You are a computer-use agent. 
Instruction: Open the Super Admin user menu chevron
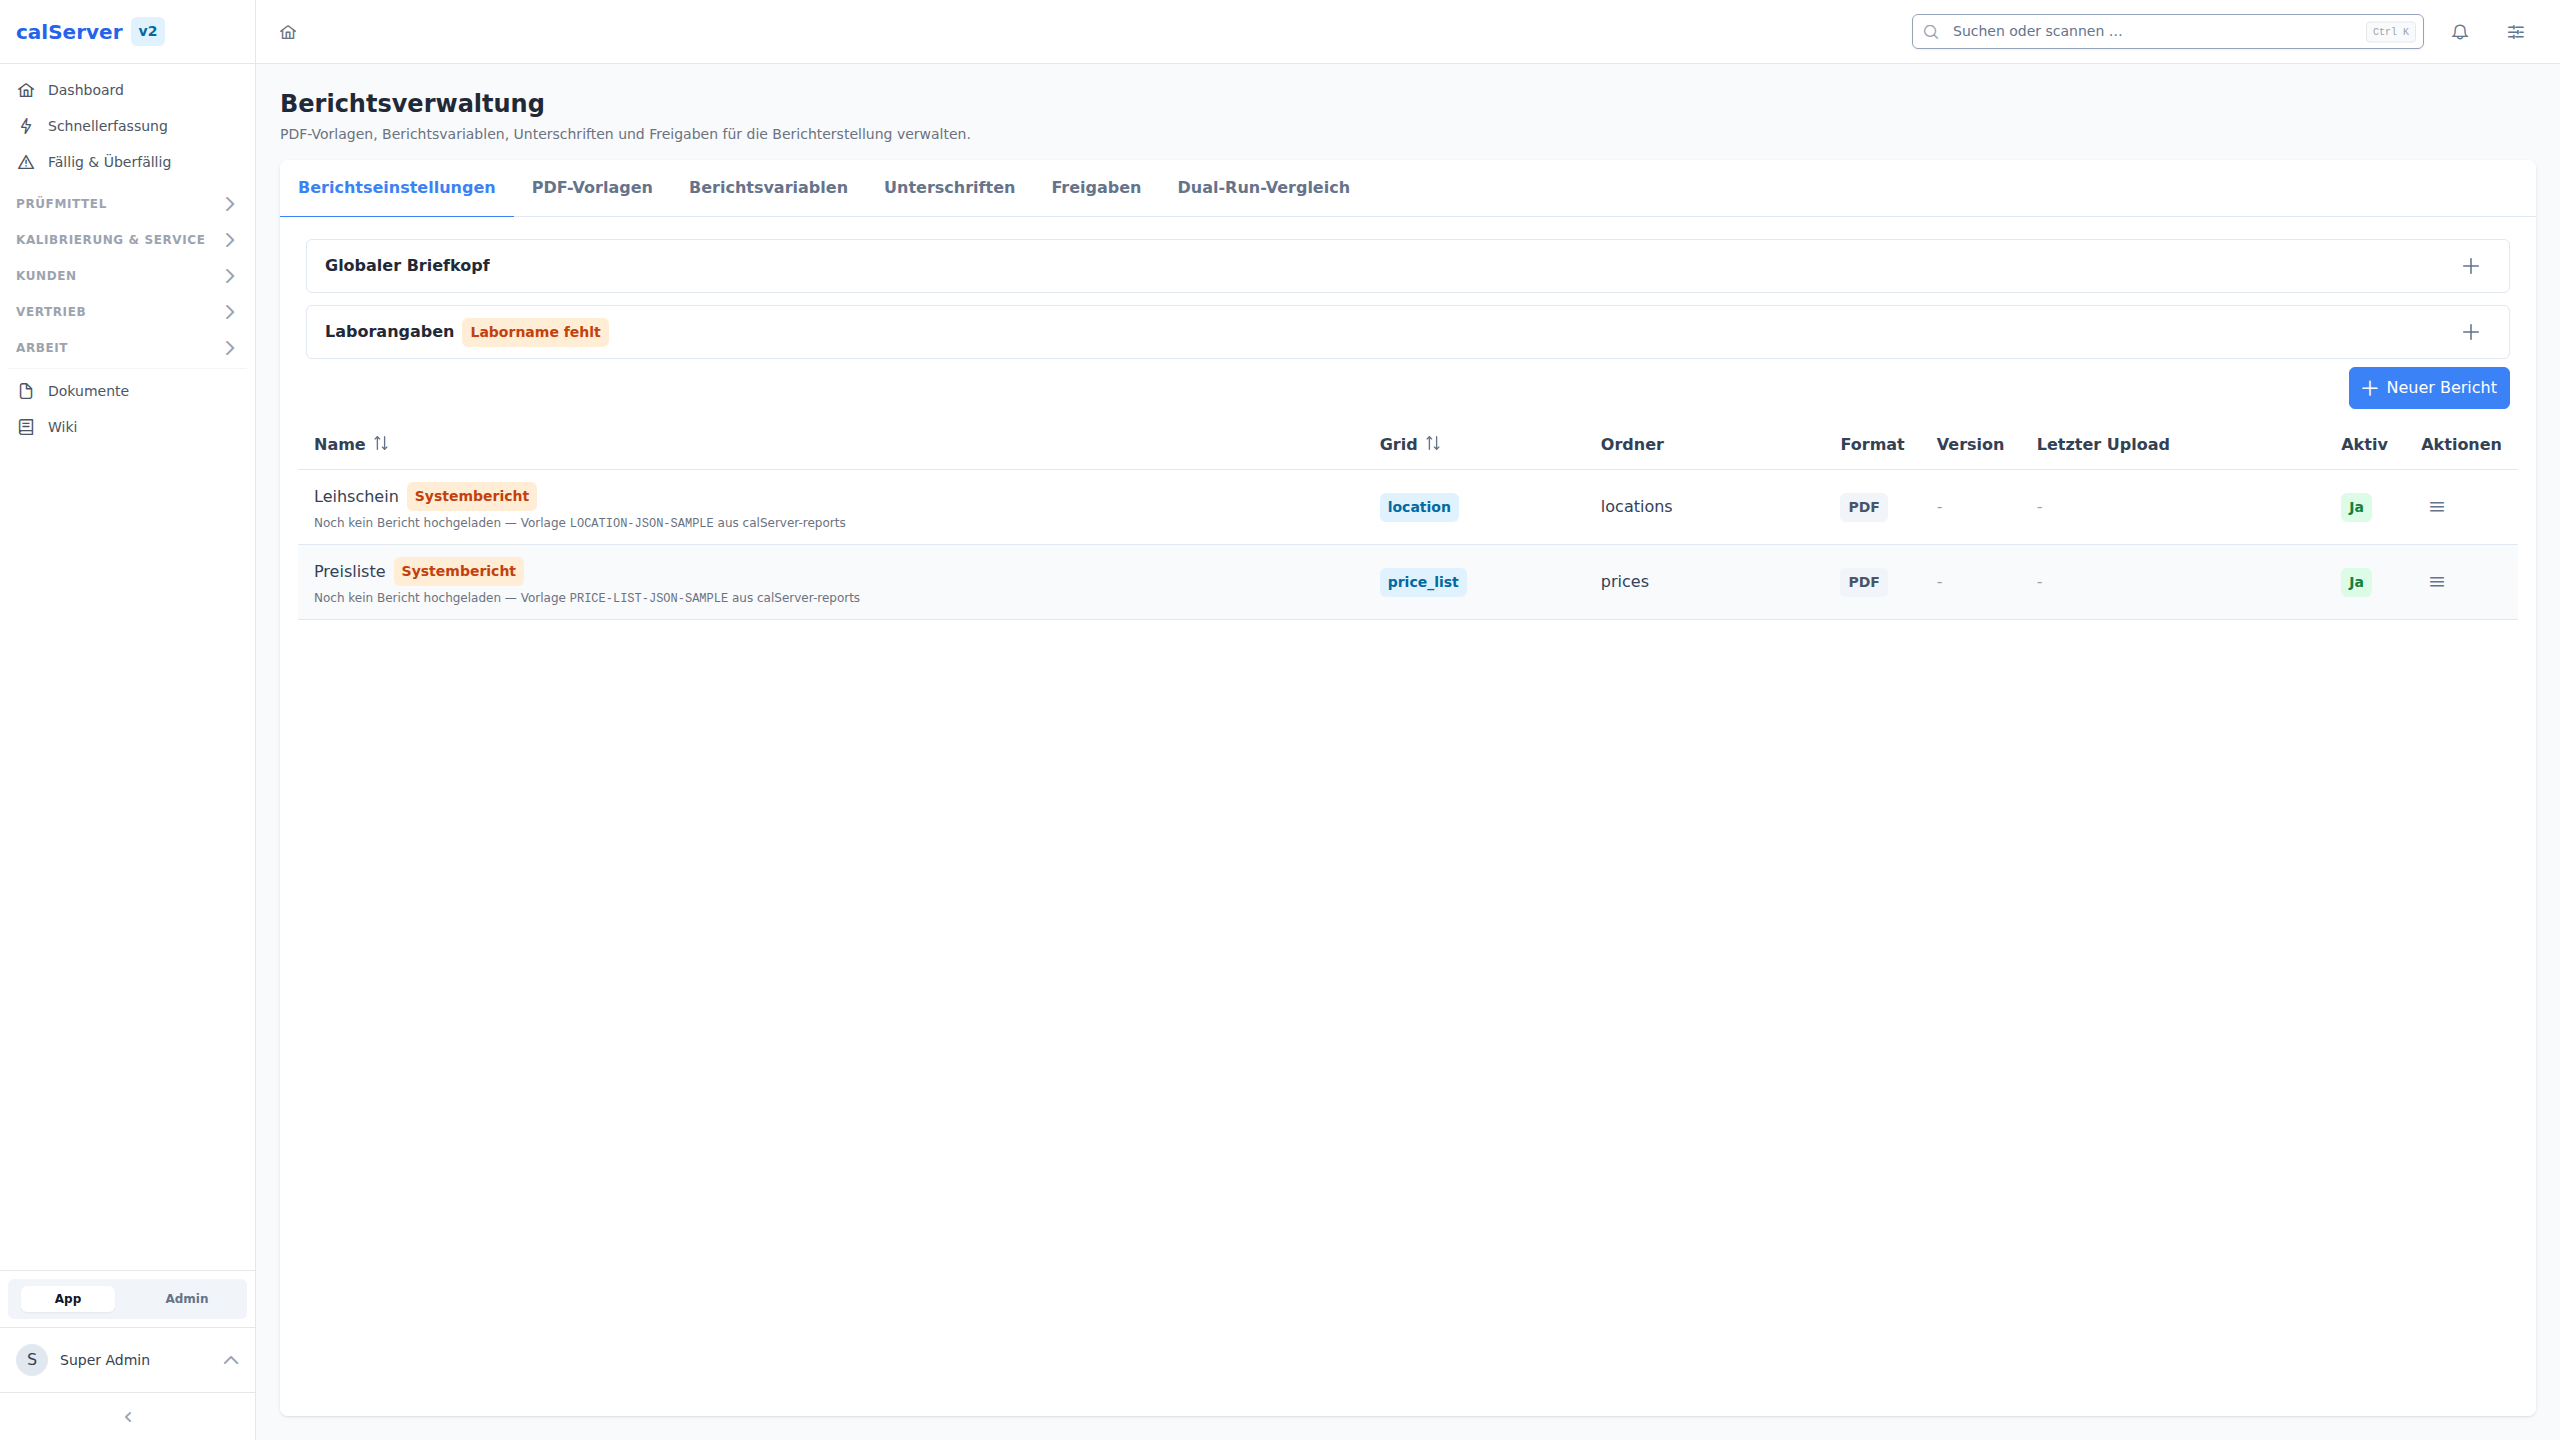231,1360
